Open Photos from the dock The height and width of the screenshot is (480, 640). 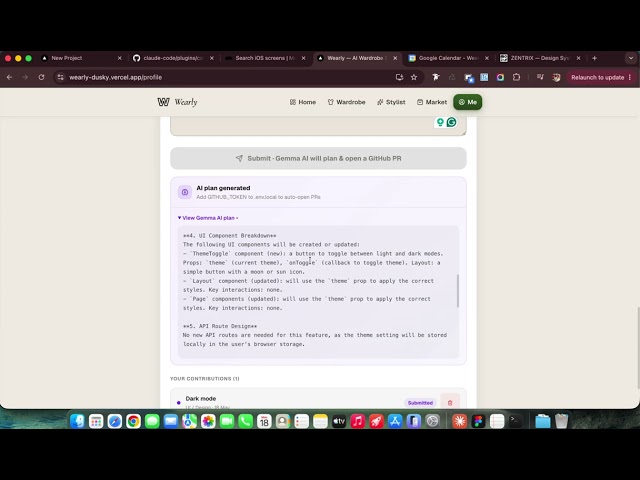[x=208, y=421]
